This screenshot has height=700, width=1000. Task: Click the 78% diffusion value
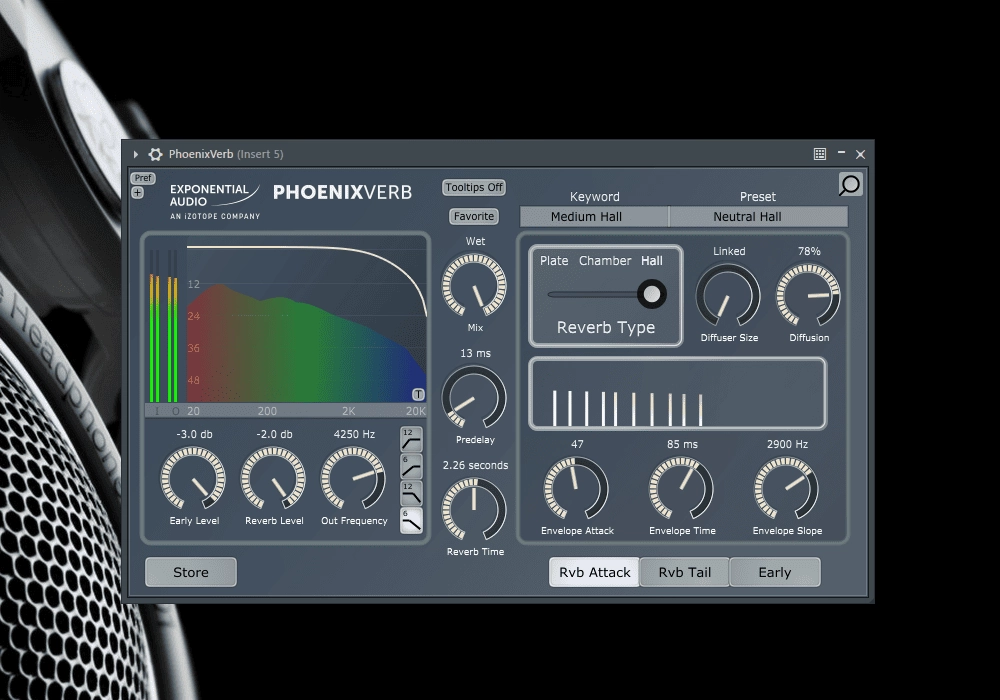(809, 251)
